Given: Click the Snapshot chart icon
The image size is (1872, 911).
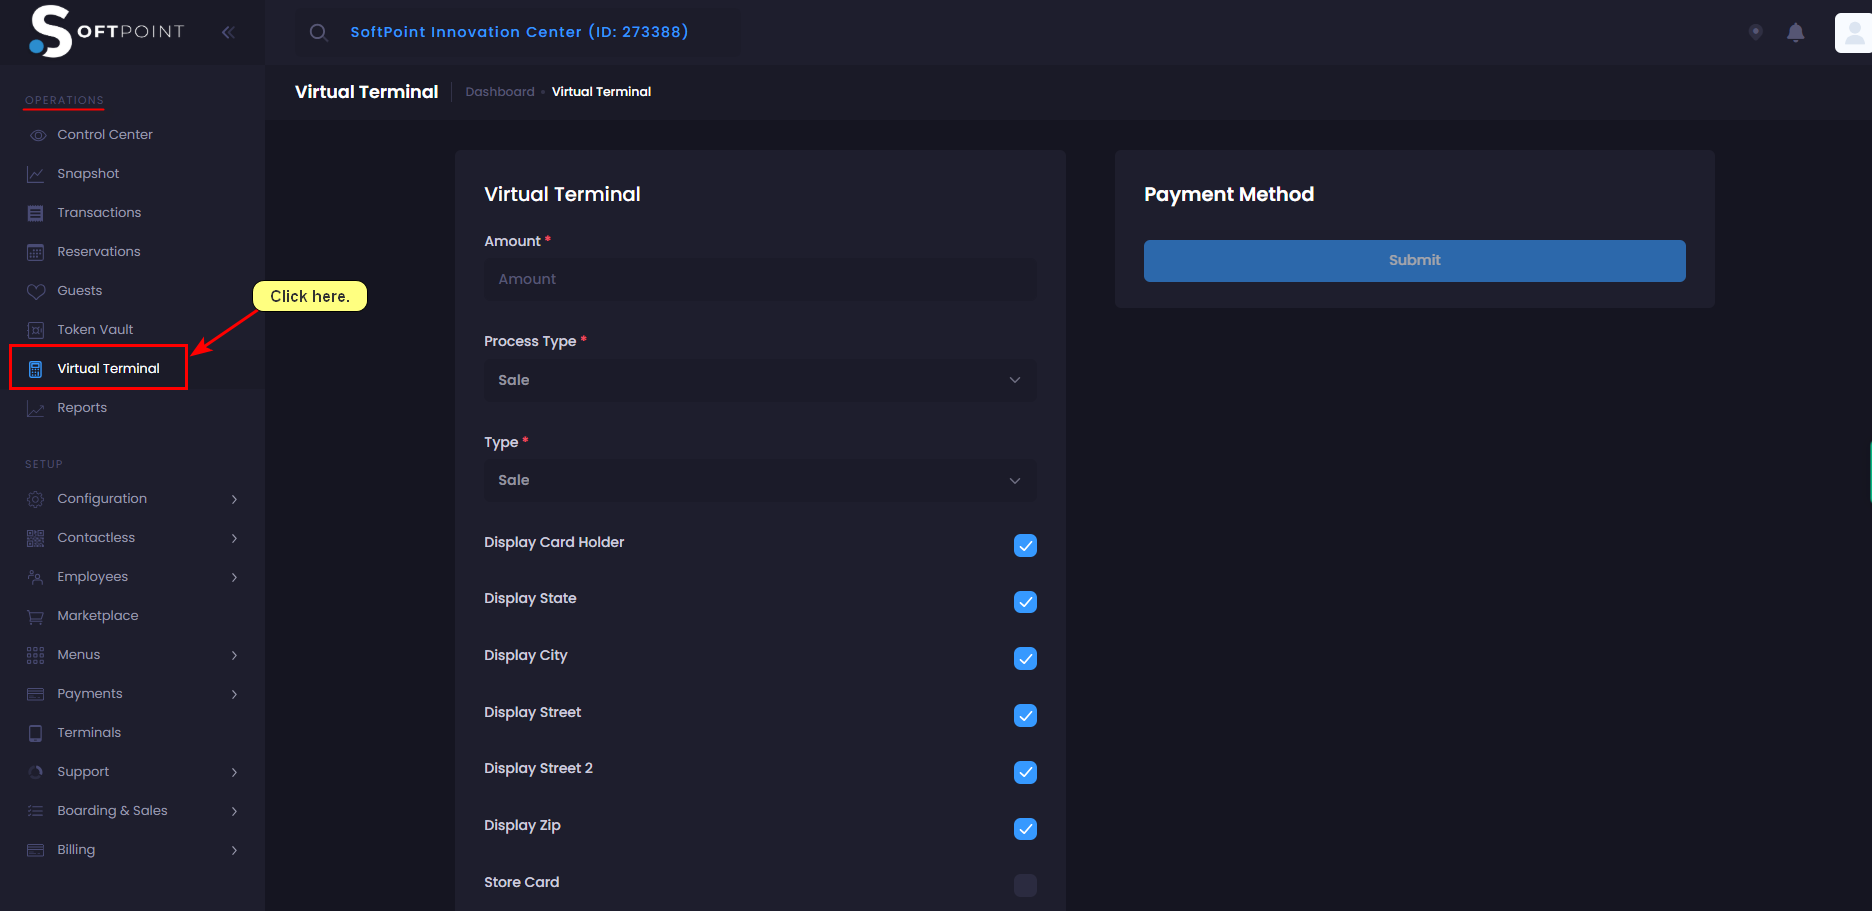Looking at the screenshot, I should click(36, 174).
